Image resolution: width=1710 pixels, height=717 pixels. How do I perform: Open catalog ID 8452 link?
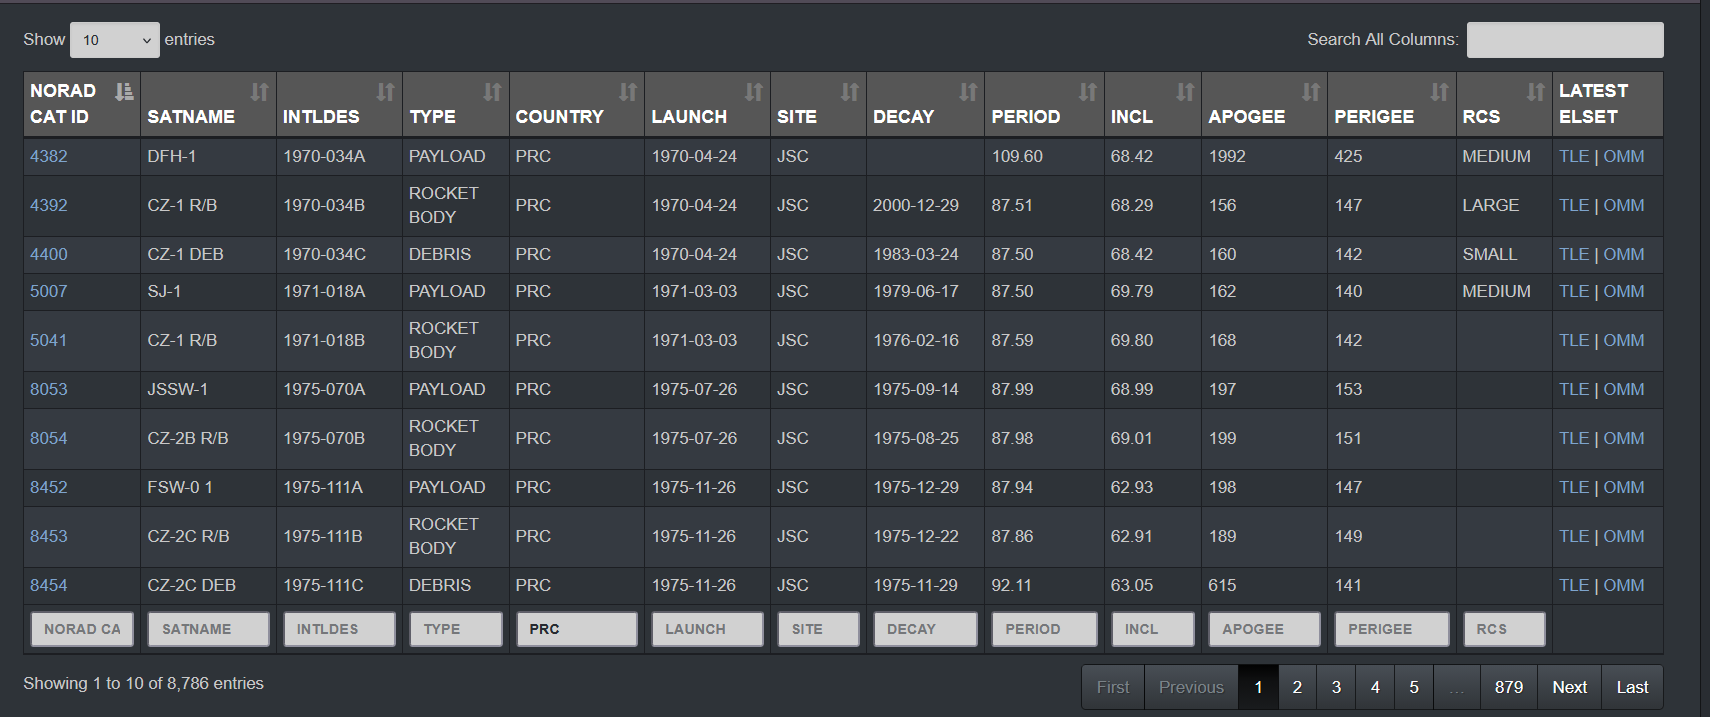click(x=49, y=487)
